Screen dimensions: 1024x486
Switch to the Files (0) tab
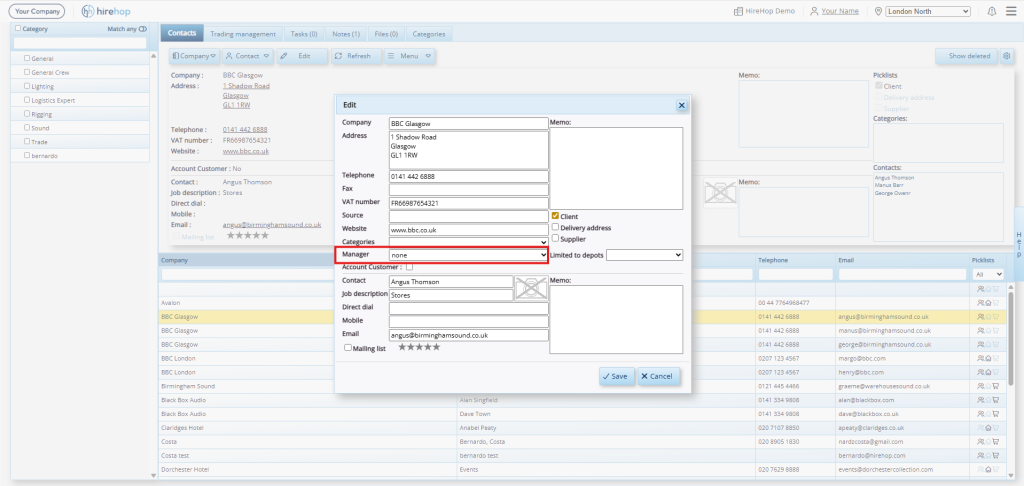(387, 33)
